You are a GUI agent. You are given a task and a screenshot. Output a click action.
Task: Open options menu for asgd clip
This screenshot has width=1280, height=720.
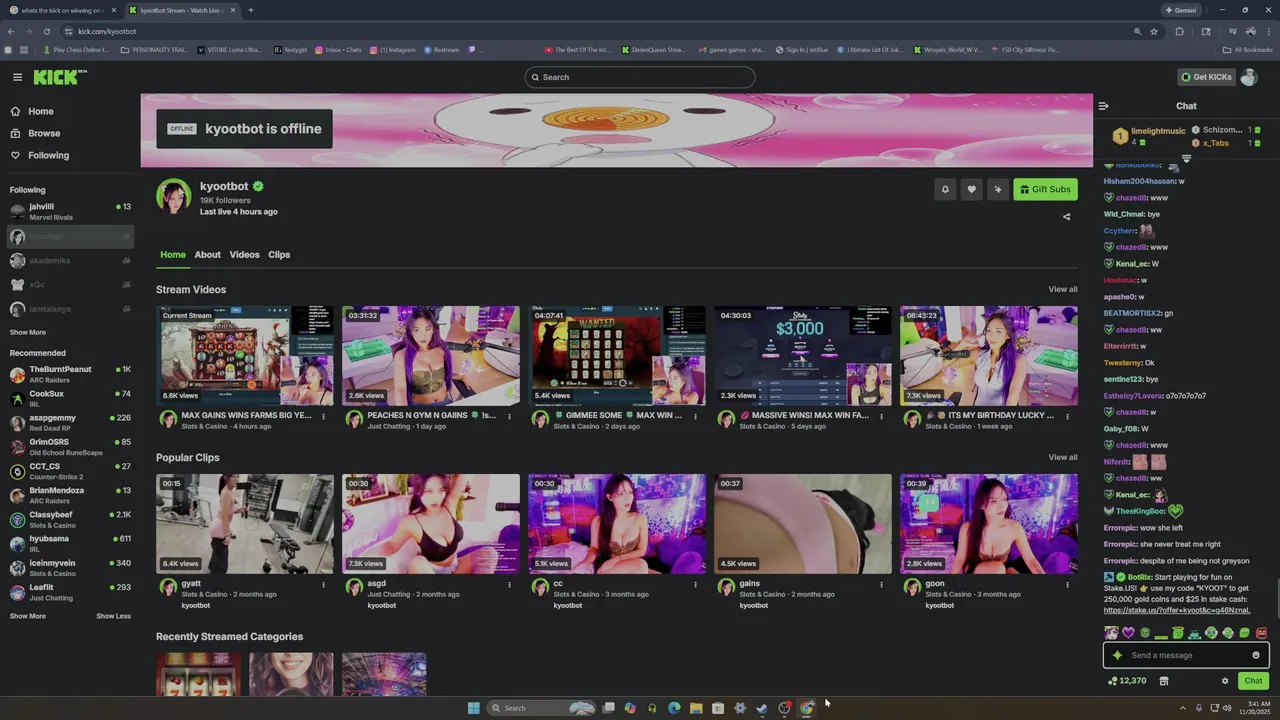click(509, 584)
